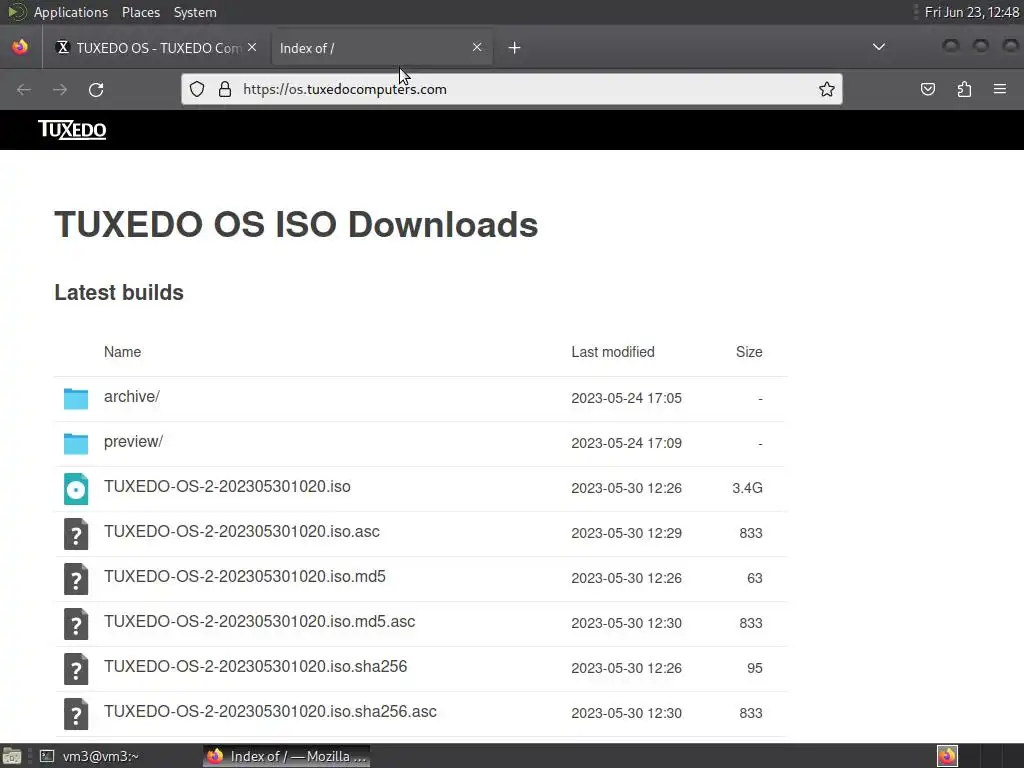
Task: Close the TUXEDO OS tab
Action: [x=252, y=47]
